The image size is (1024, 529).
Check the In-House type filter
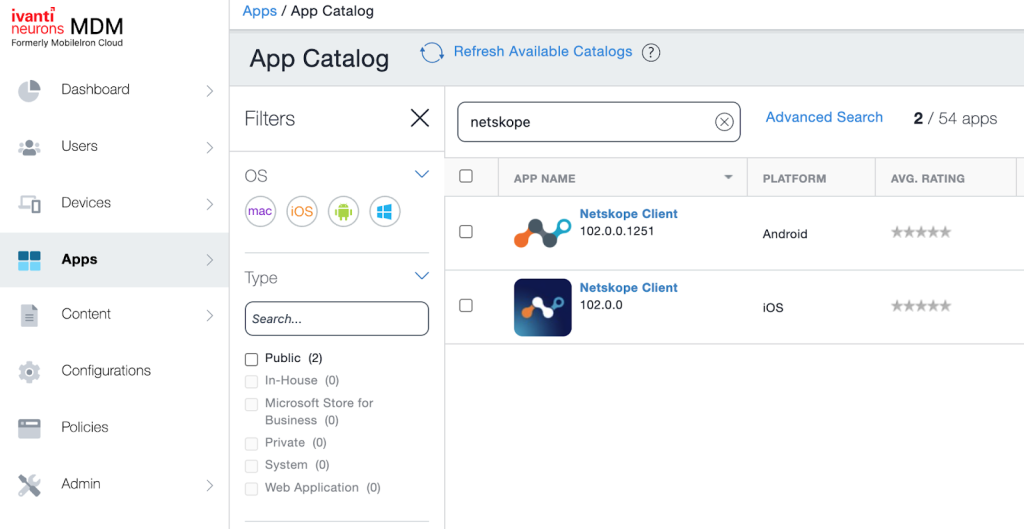click(251, 381)
